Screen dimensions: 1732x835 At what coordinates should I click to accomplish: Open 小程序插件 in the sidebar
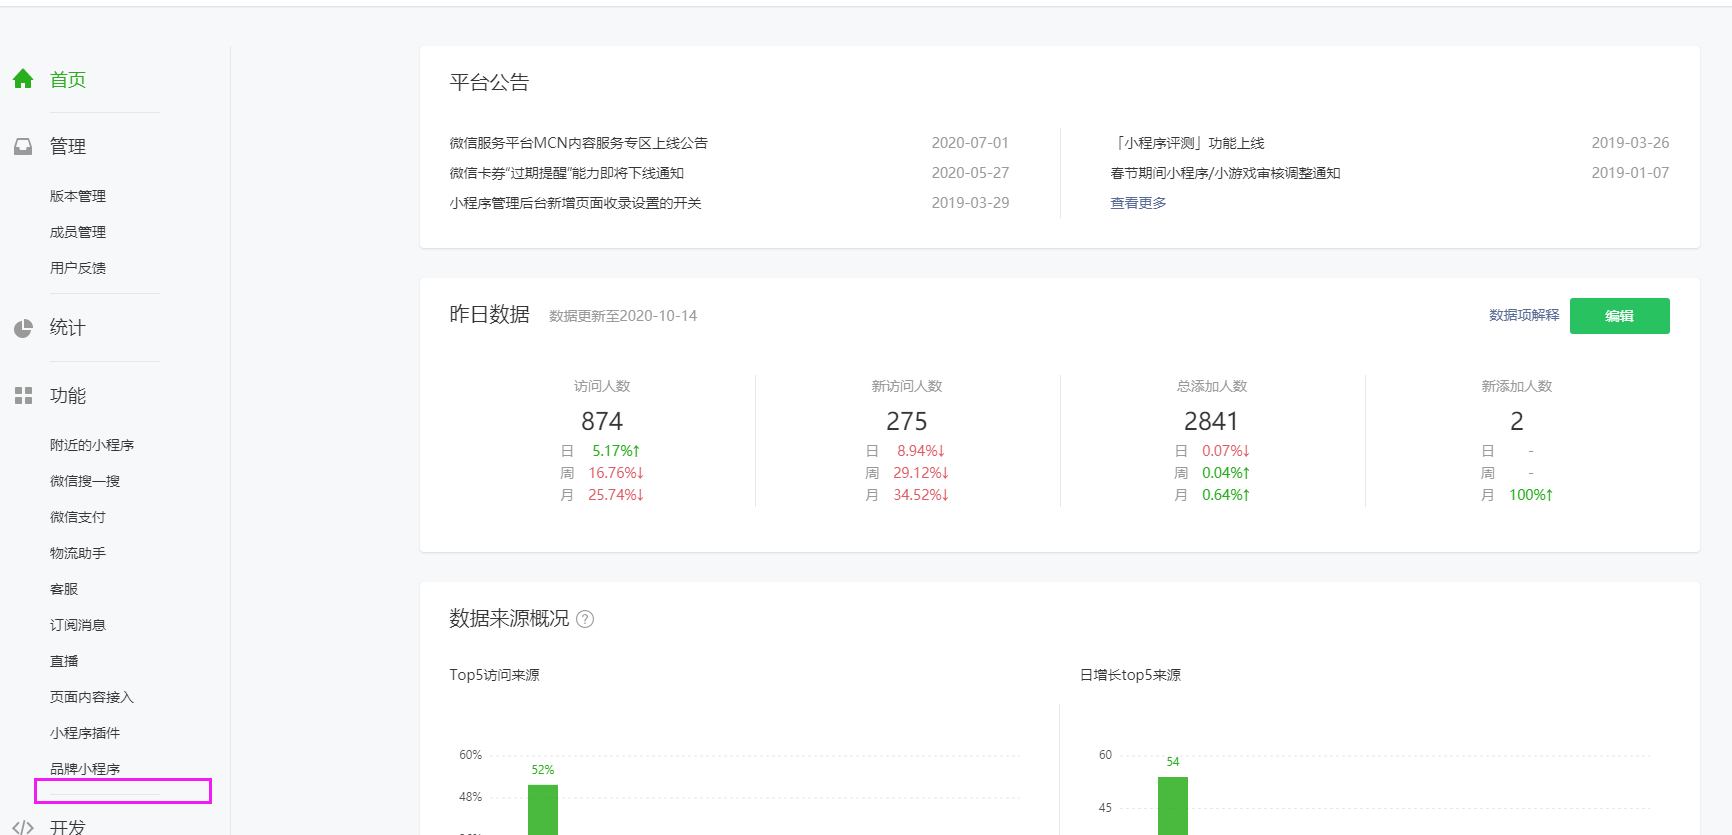(x=85, y=733)
